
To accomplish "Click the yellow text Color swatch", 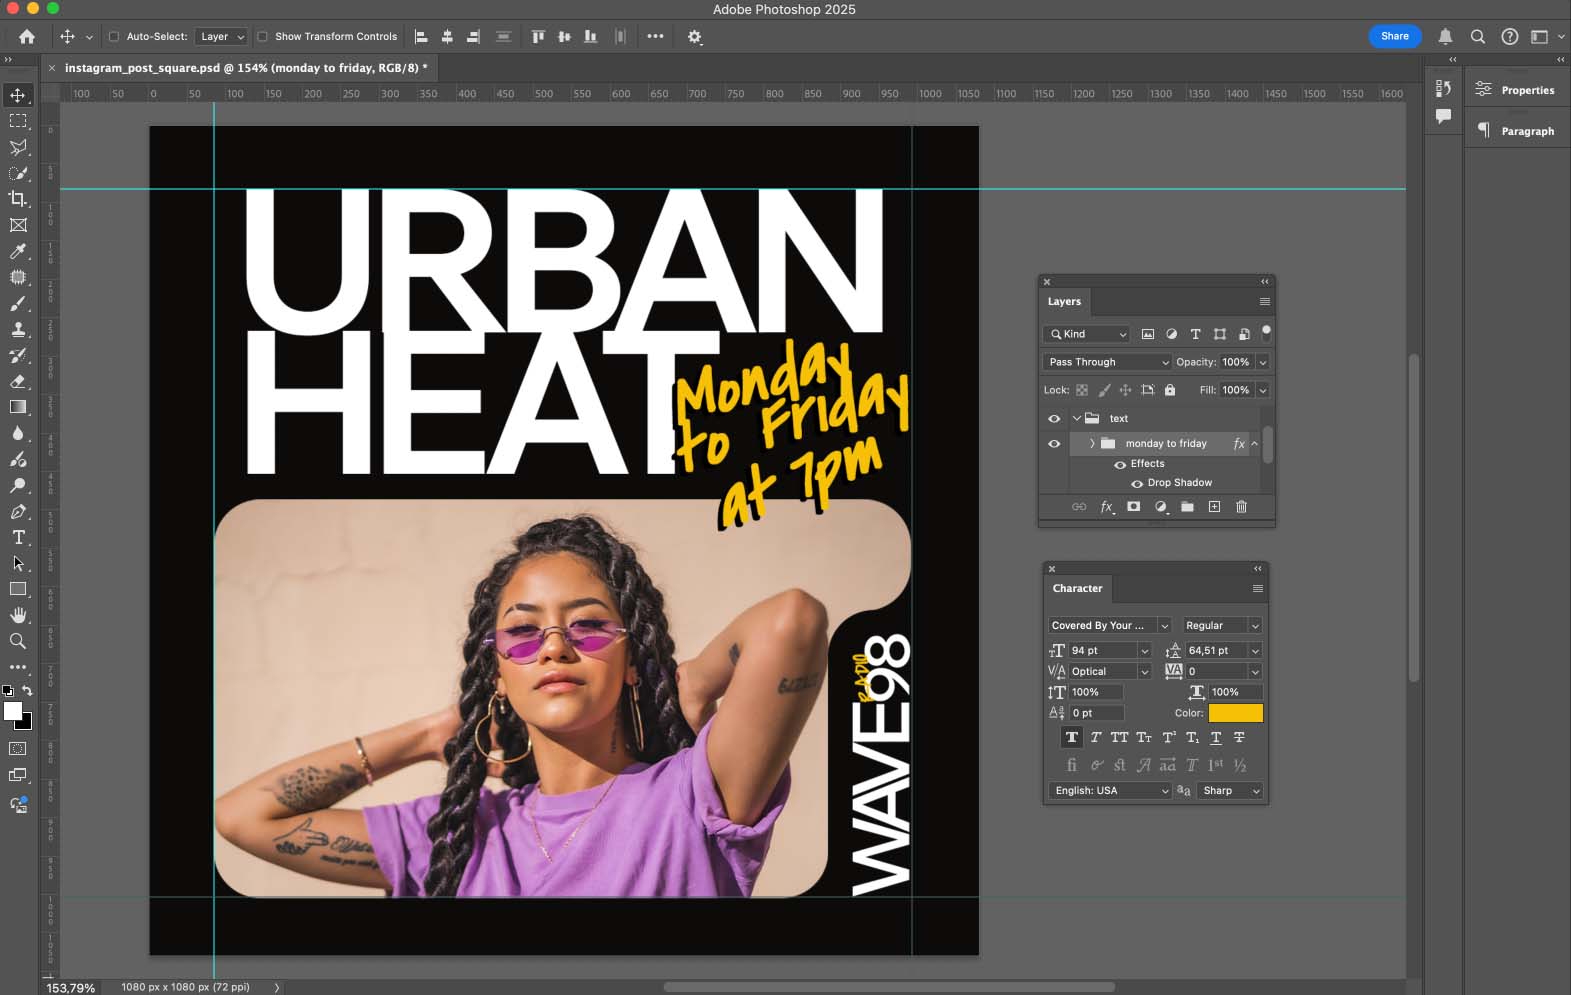I will coord(1235,713).
